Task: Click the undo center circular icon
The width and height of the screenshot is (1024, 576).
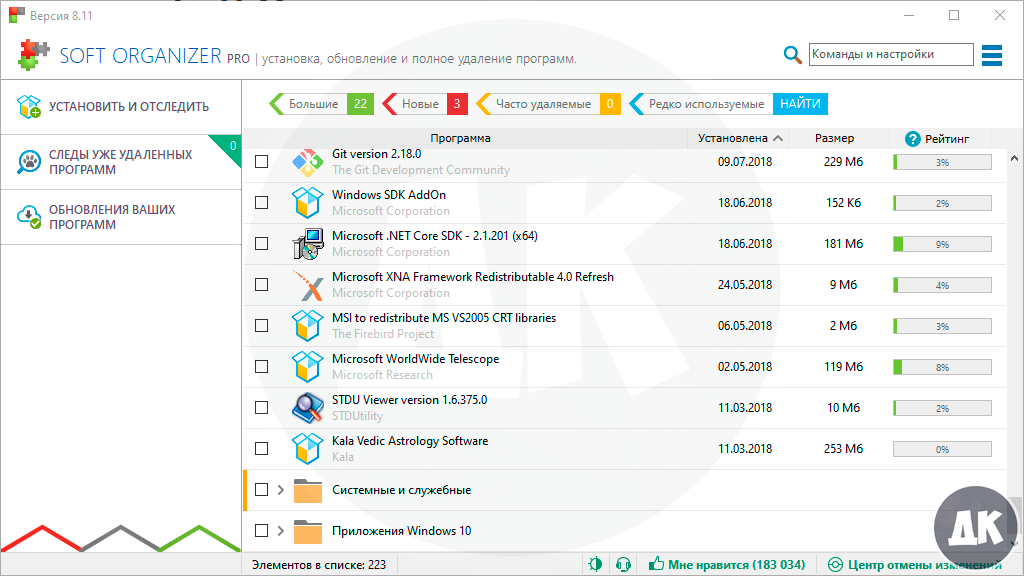Action: click(x=835, y=564)
